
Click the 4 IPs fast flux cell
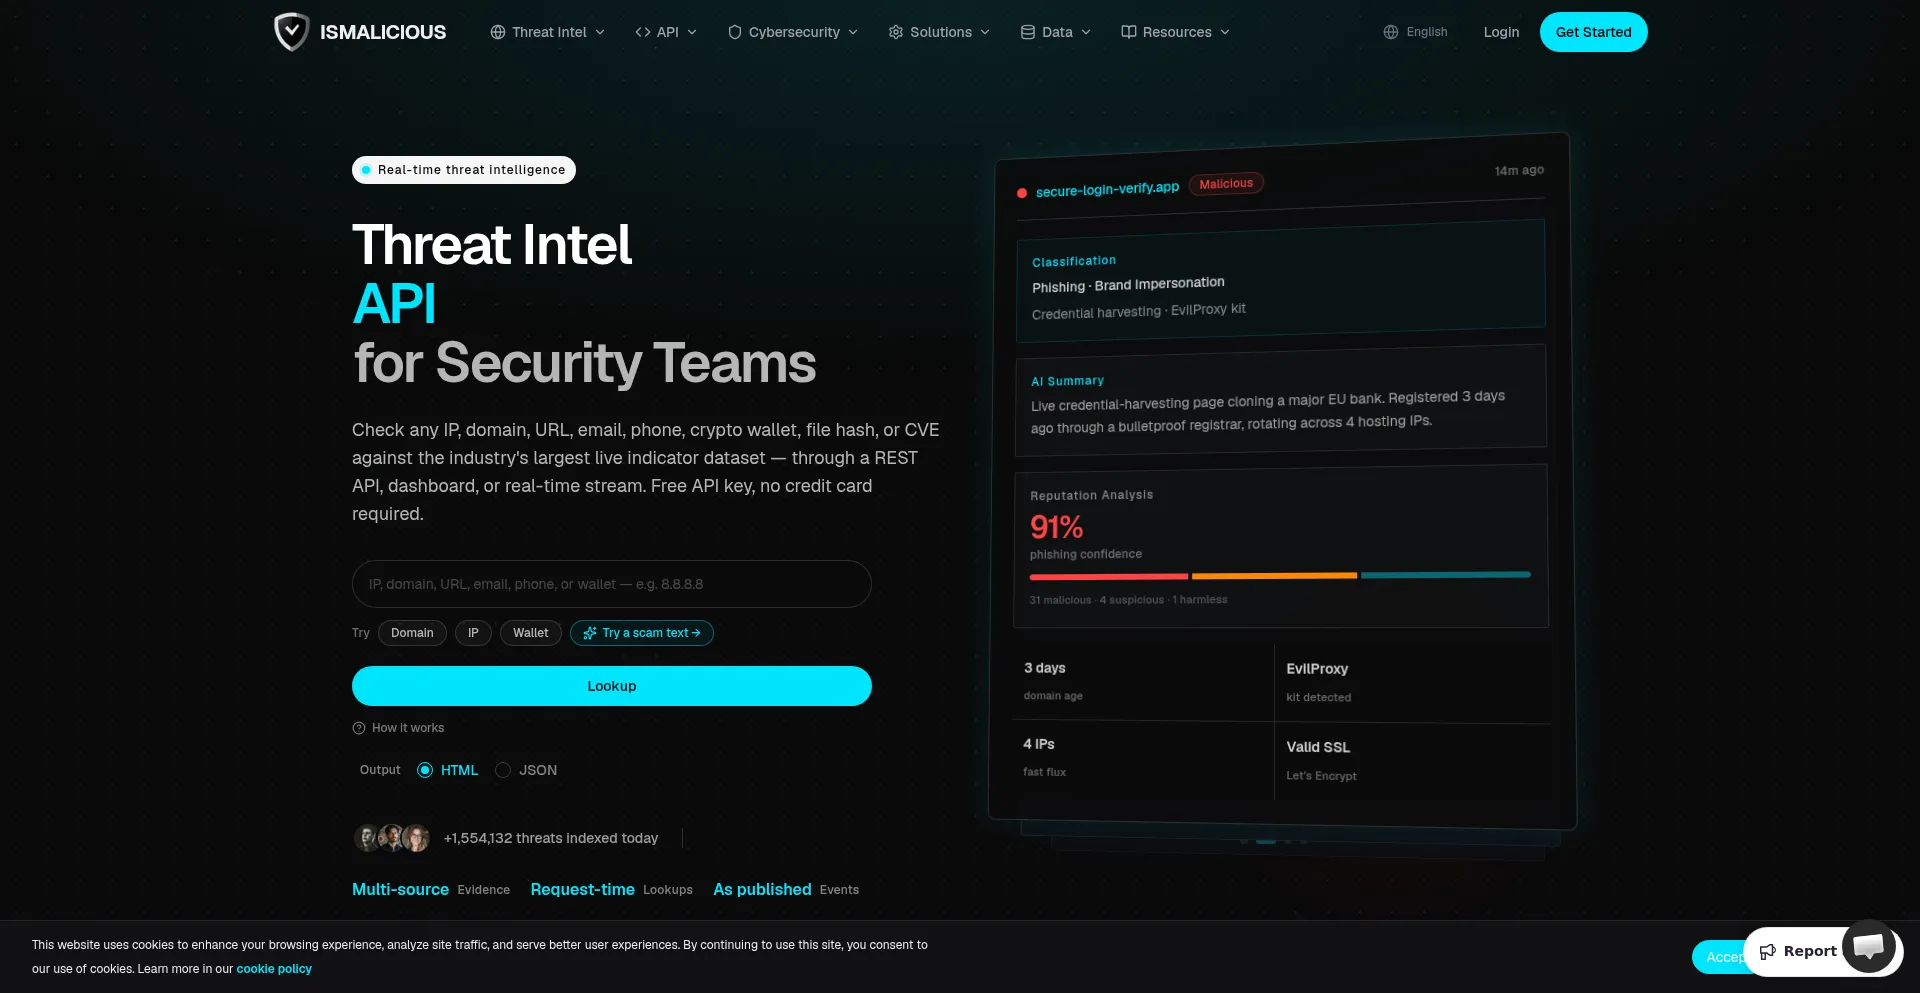pos(1143,758)
